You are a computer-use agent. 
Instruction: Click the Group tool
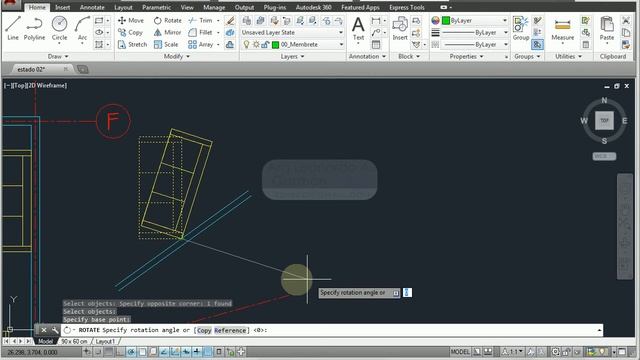[x=521, y=29]
